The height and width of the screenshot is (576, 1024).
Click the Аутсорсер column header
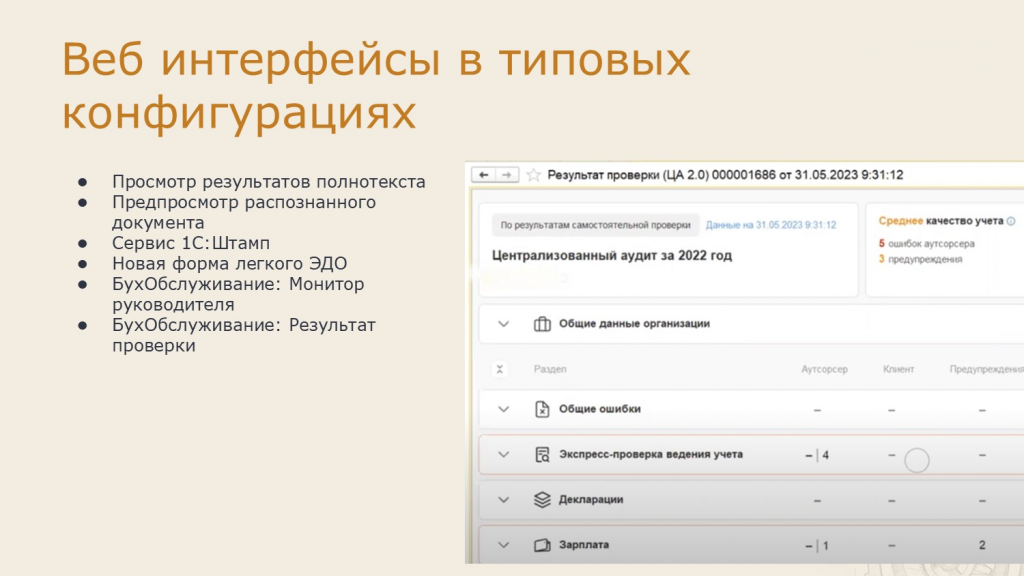(824, 370)
